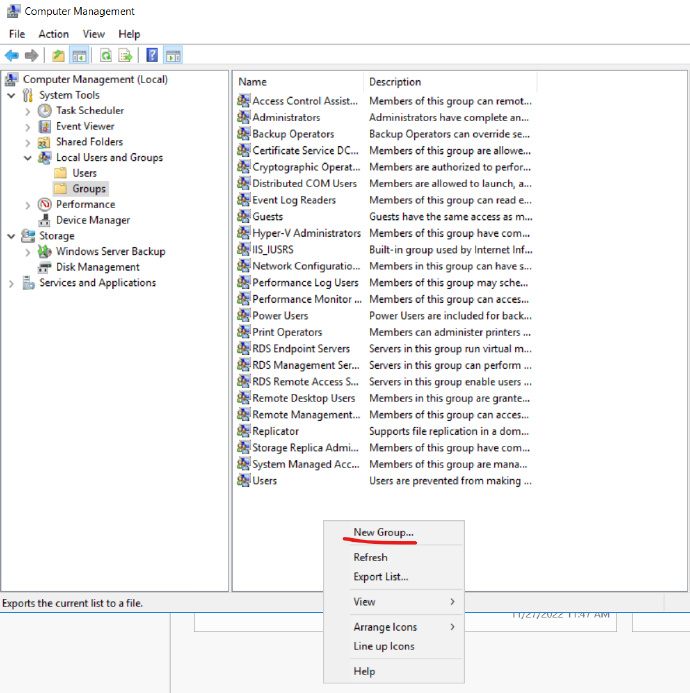Click the Replicator group icon
The image size is (690, 693).
244,431
